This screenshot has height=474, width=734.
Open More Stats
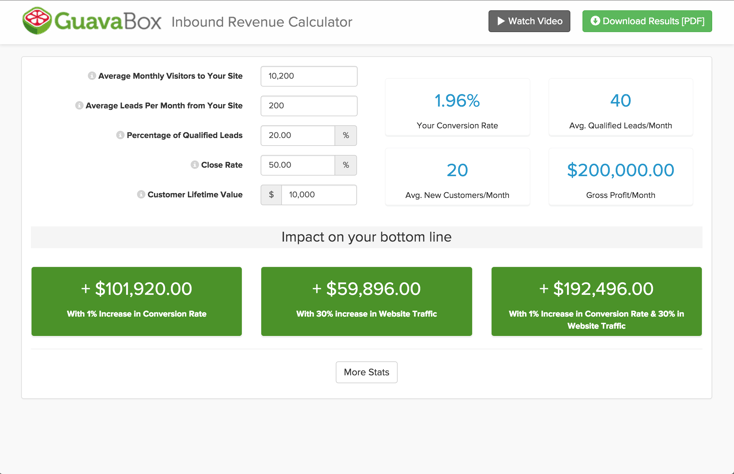click(x=367, y=372)
